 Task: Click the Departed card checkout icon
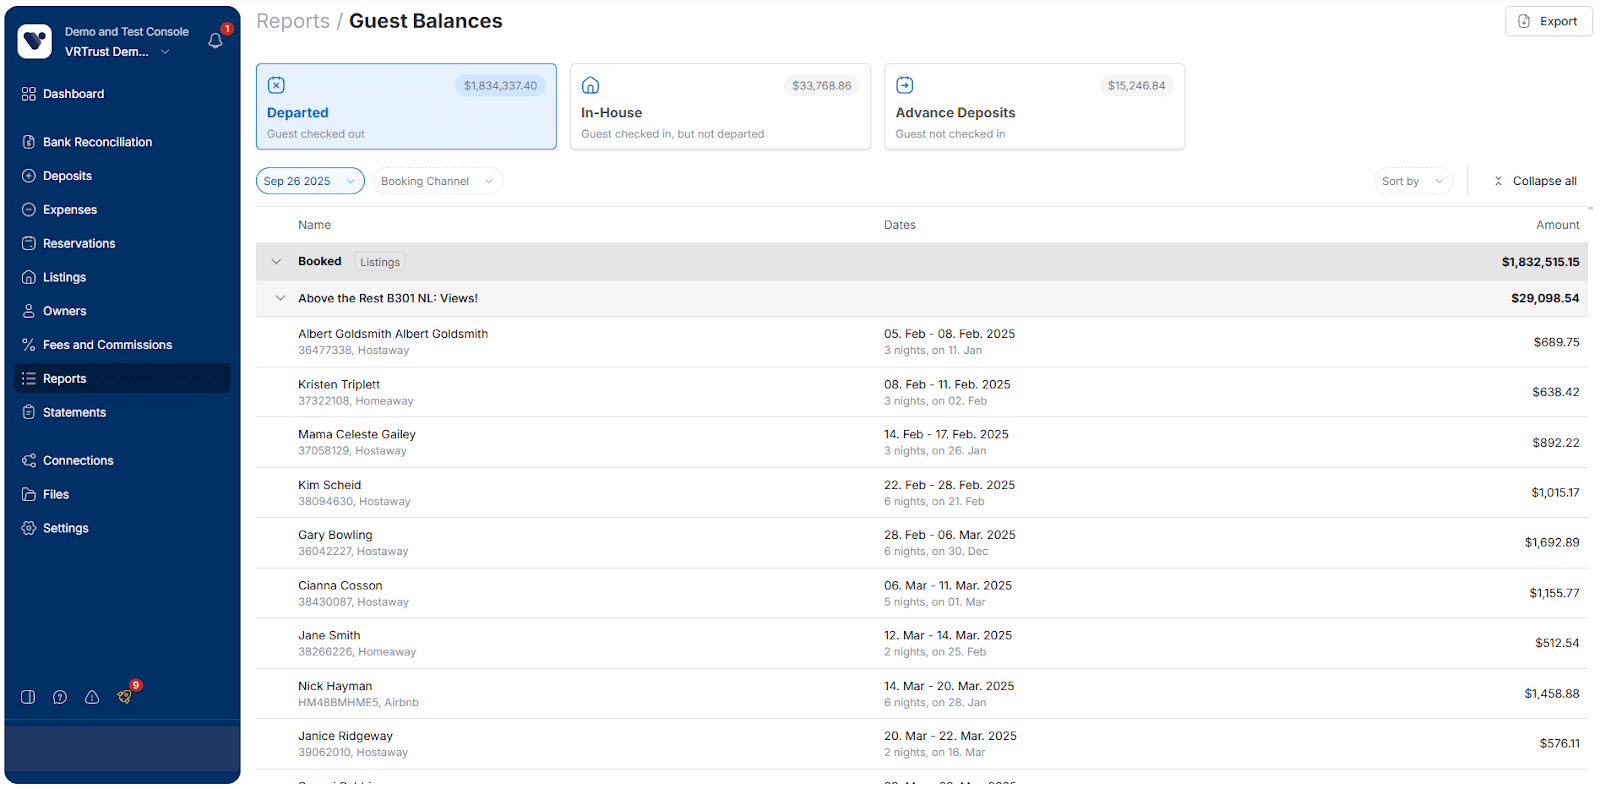pos(276,86)
